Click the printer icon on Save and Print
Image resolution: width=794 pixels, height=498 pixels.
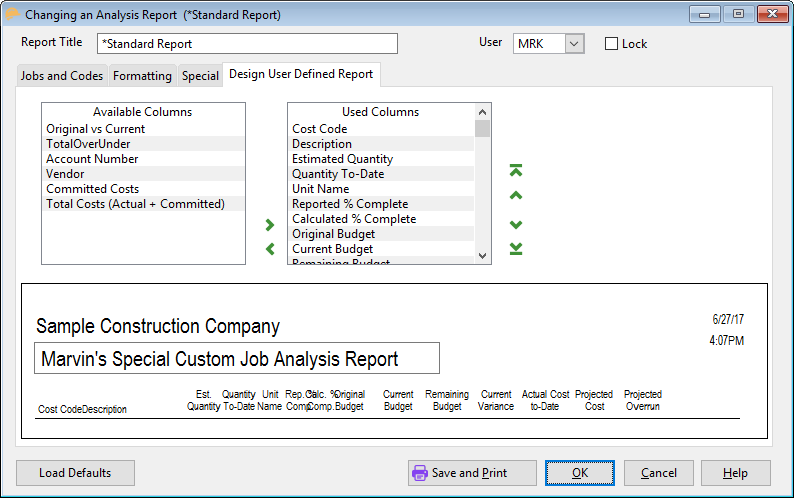(420, 473)
